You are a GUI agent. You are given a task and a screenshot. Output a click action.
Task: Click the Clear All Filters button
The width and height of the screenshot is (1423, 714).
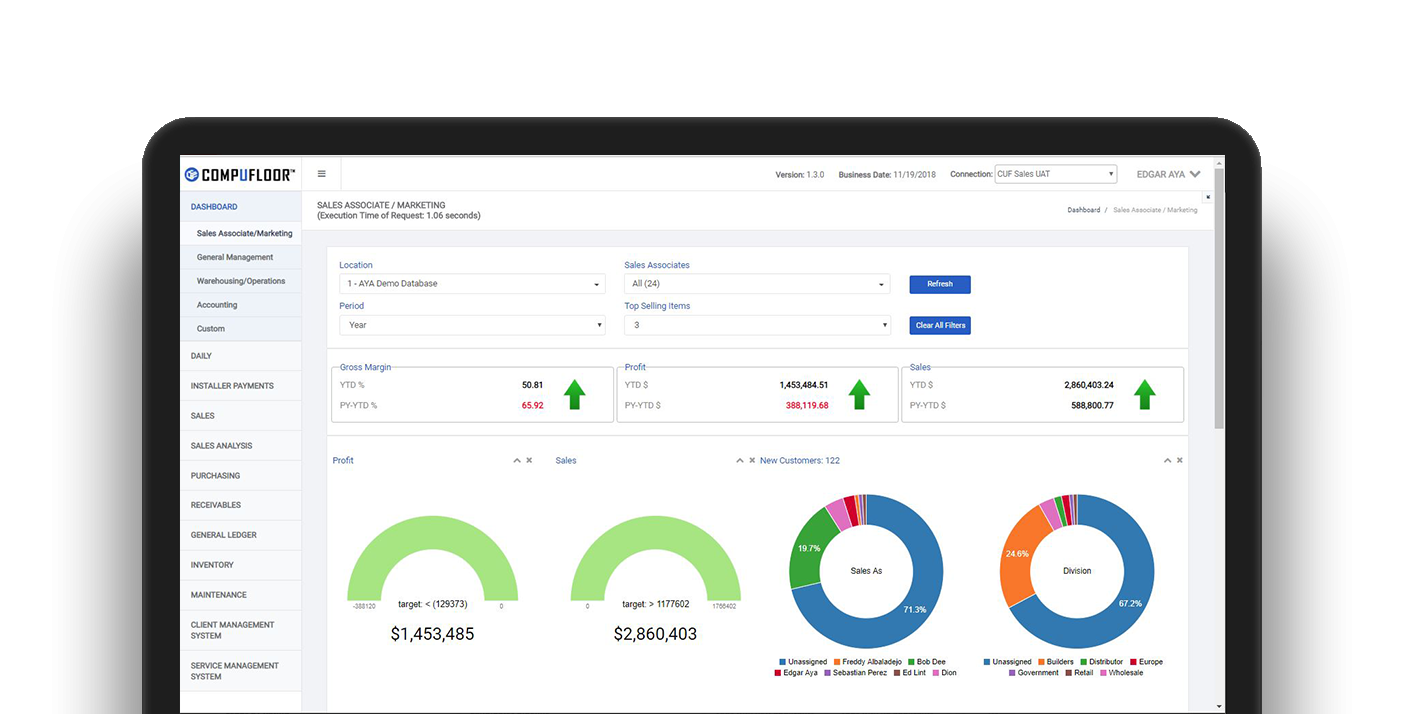(x=939, y=325)
